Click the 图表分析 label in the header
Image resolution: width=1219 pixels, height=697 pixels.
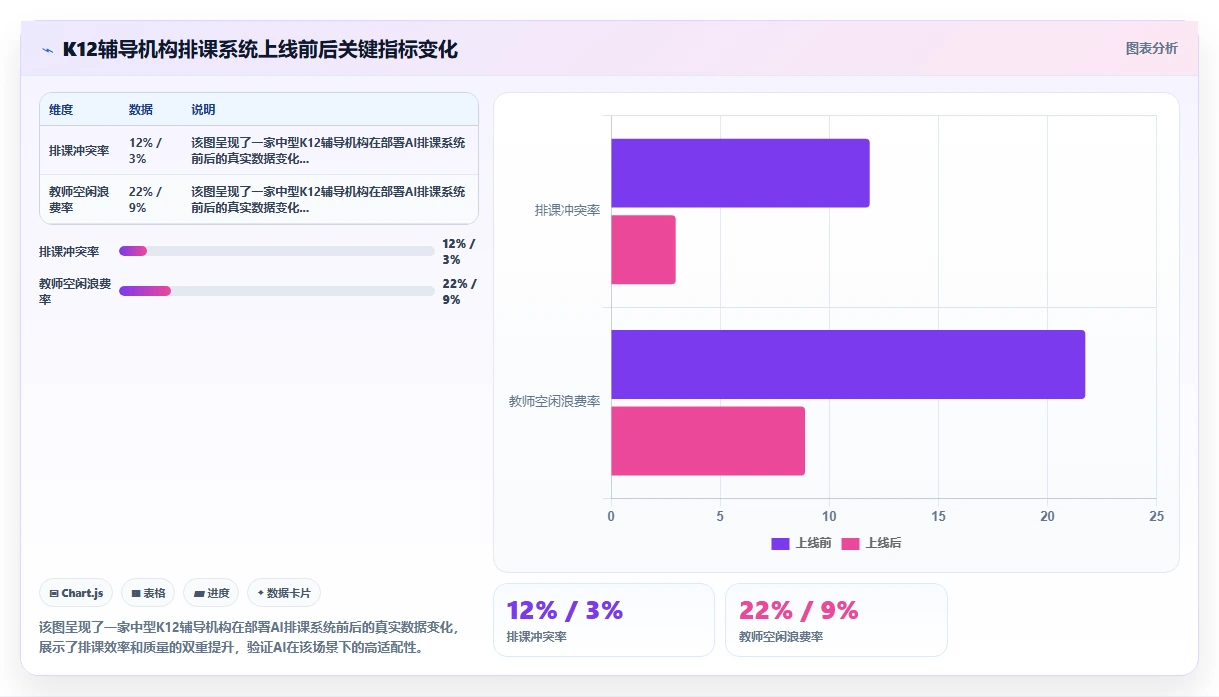[1151, 48]
